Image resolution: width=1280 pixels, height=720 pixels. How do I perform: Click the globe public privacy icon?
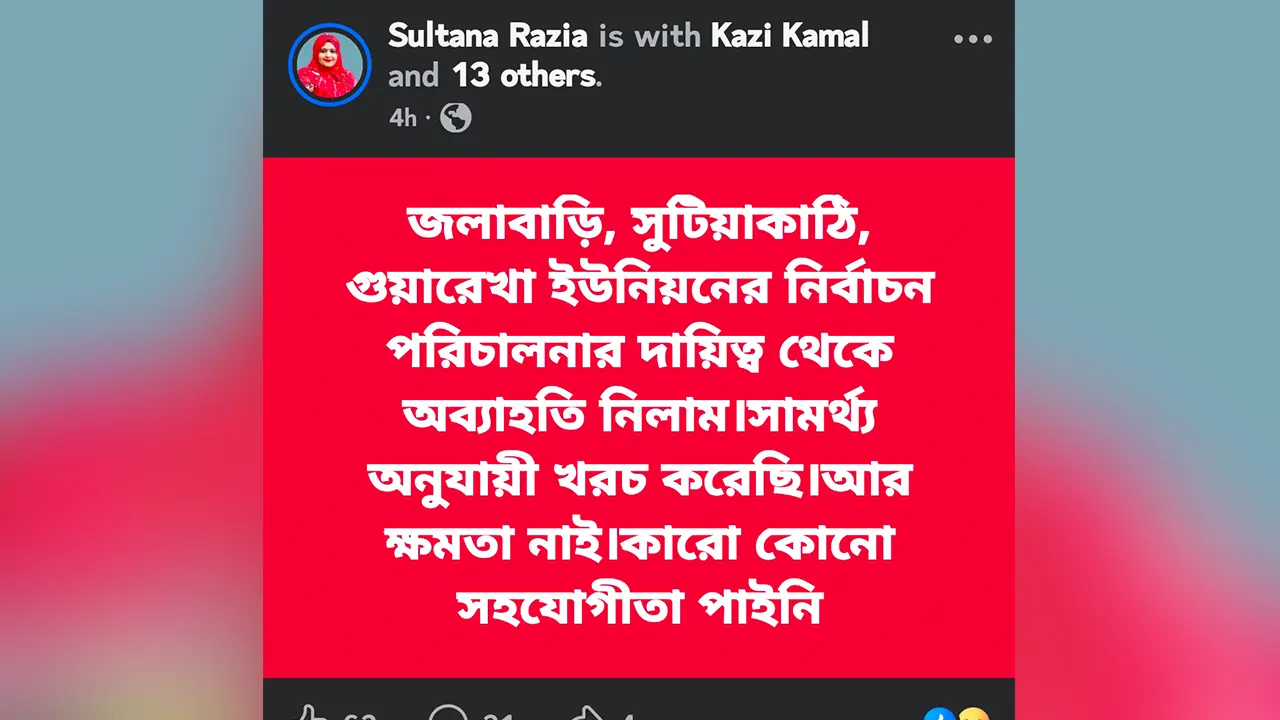point(455,118)
